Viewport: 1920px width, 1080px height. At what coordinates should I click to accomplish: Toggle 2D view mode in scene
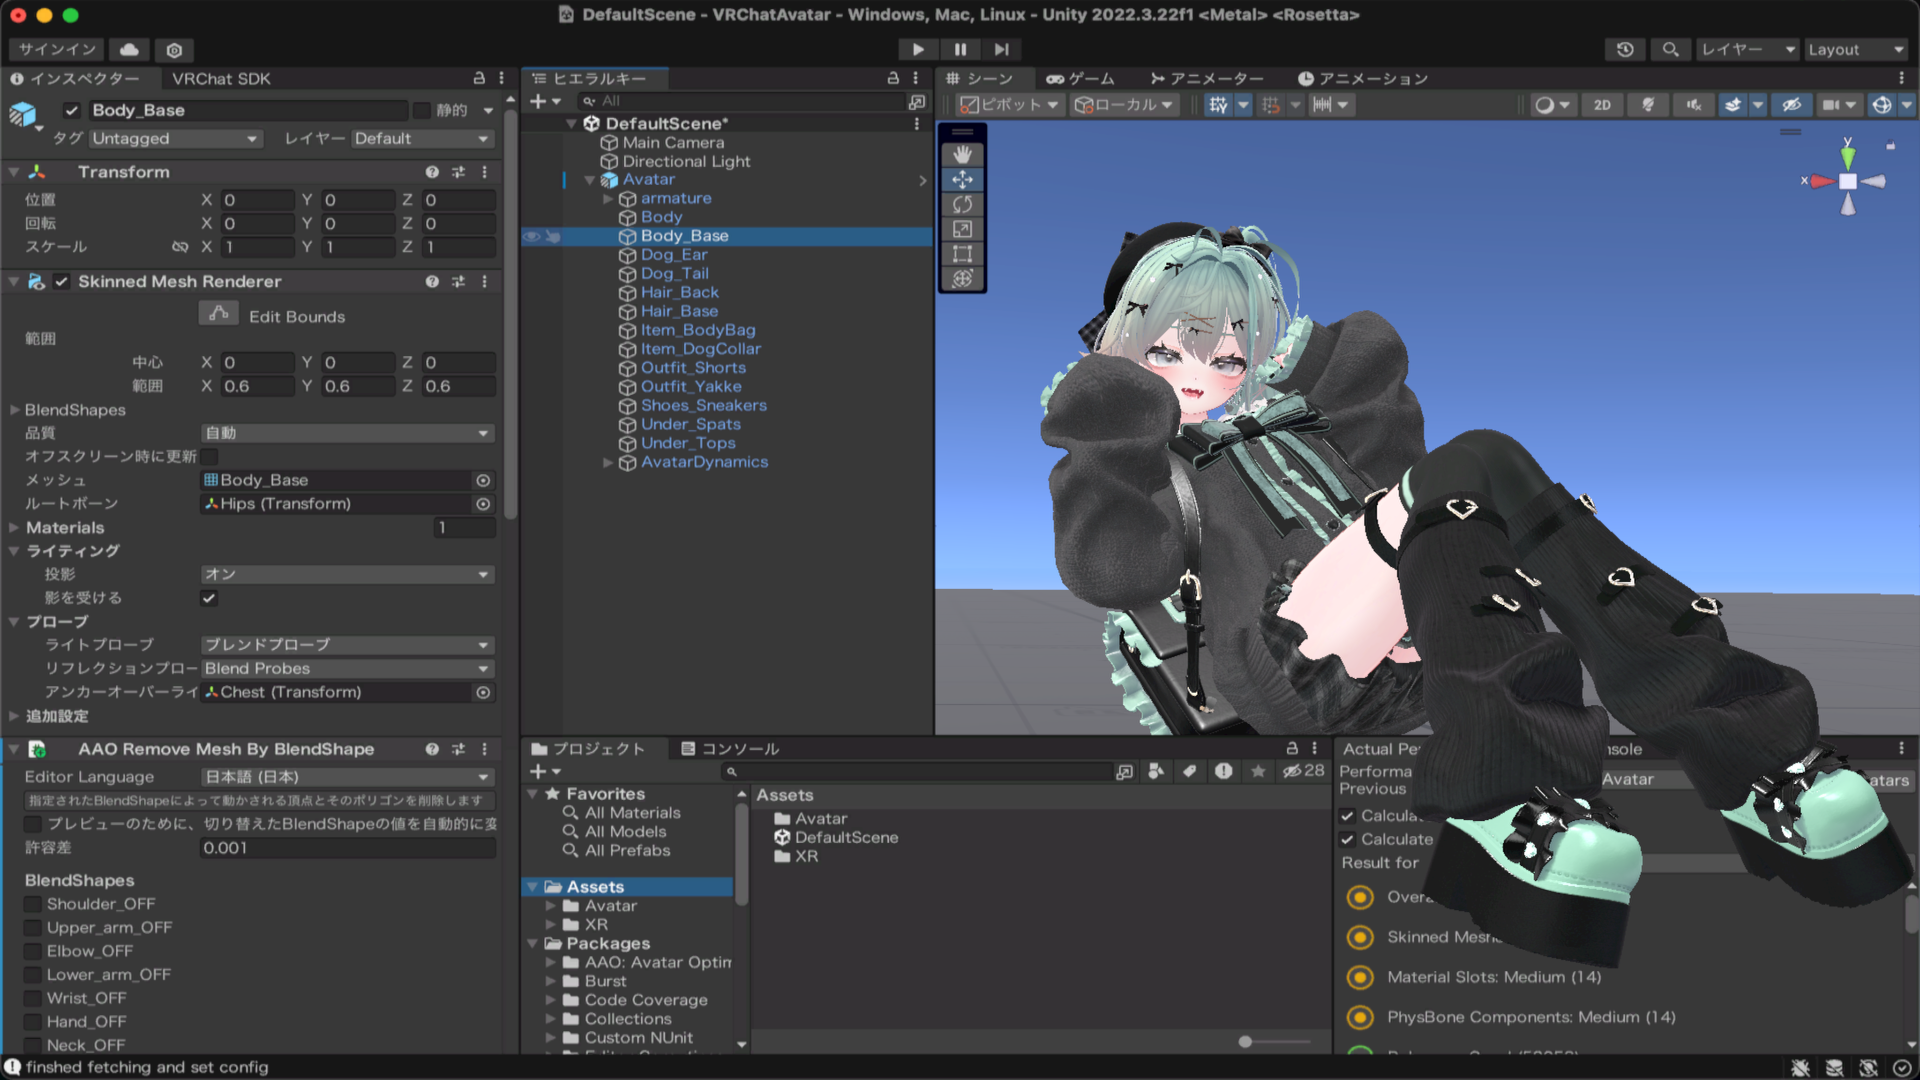(x=1602, y=105)
